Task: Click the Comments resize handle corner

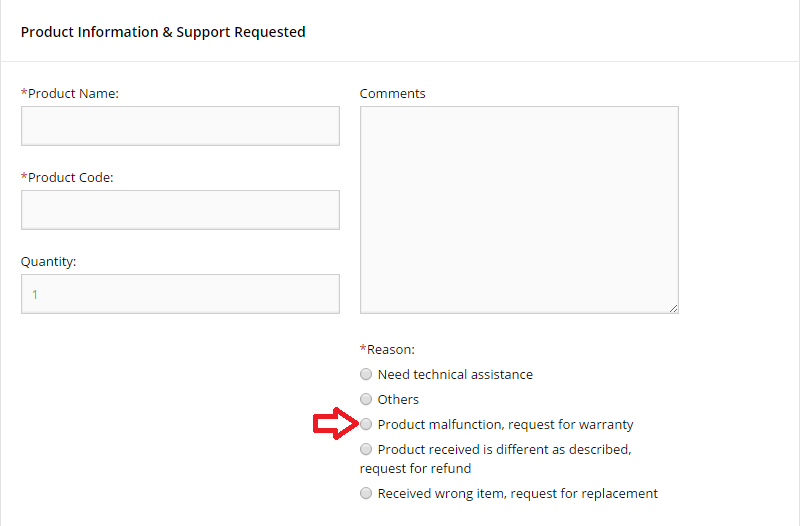Action: [x=673, y=309]
